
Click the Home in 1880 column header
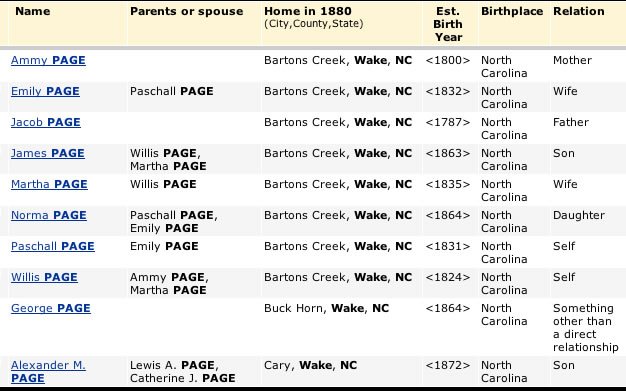click(308, 11)
